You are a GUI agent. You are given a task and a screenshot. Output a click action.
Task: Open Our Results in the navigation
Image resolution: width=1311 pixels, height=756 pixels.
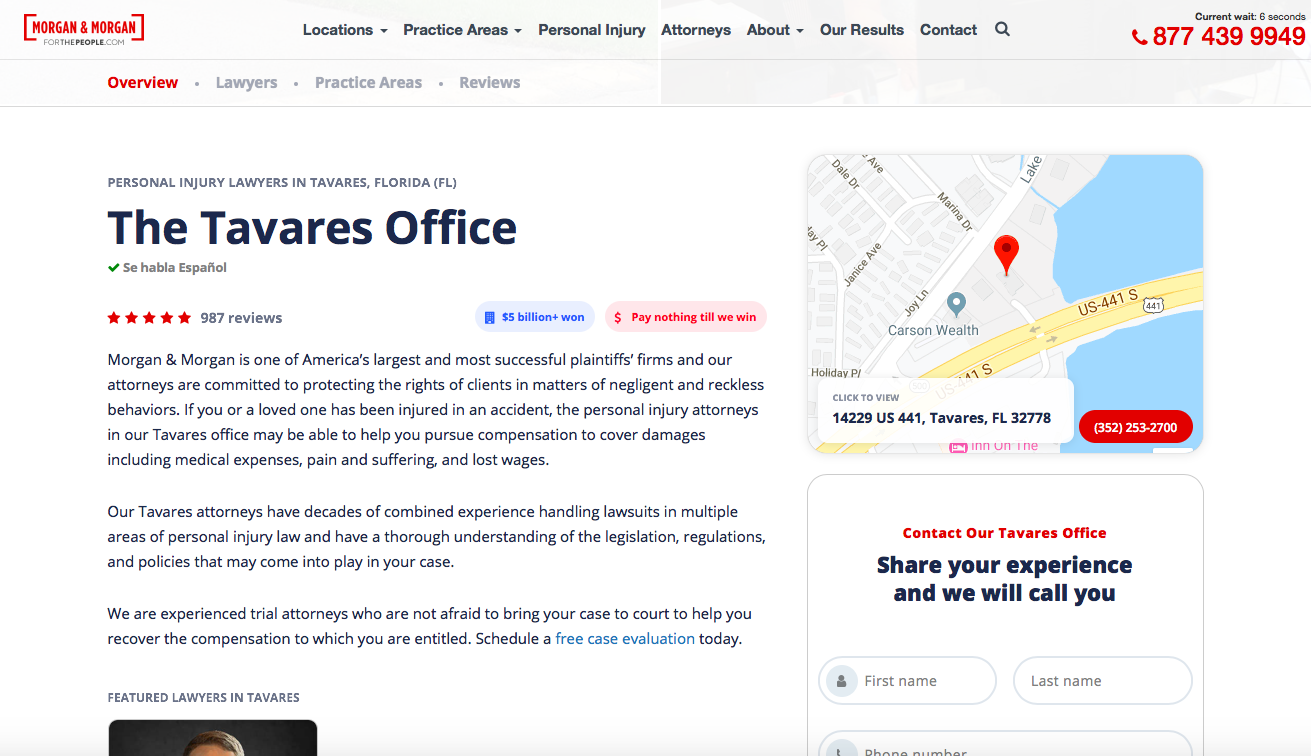click(862, 30)
